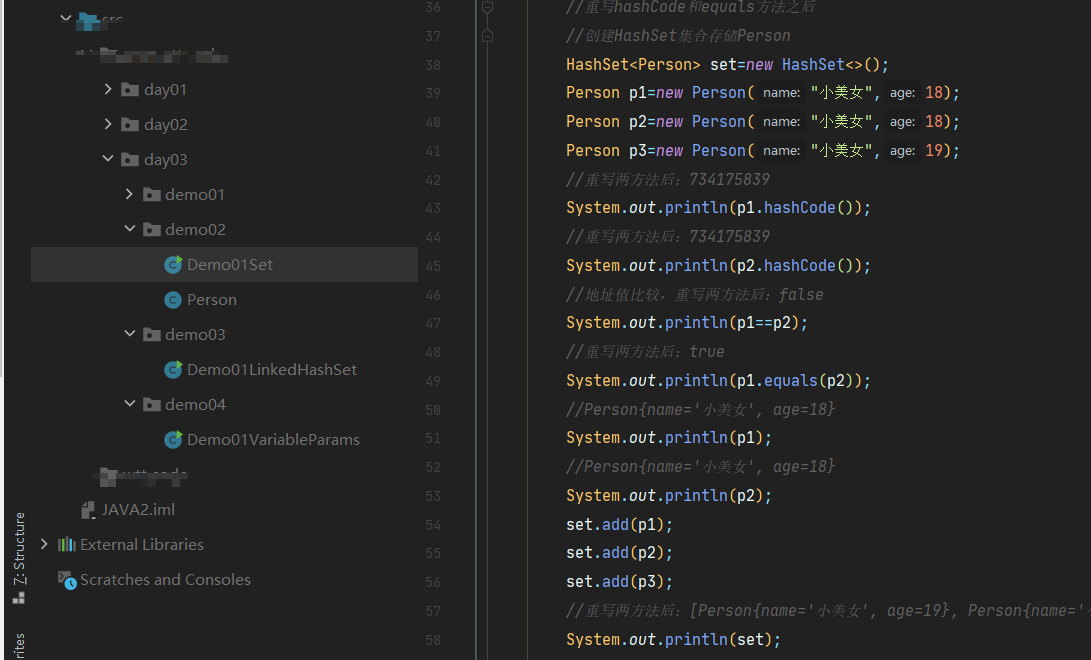Expand the External Libraries node
Image resolution: width=1091 pixels, height=660 pixels.
pyautogui.click(x=42, y=544)
